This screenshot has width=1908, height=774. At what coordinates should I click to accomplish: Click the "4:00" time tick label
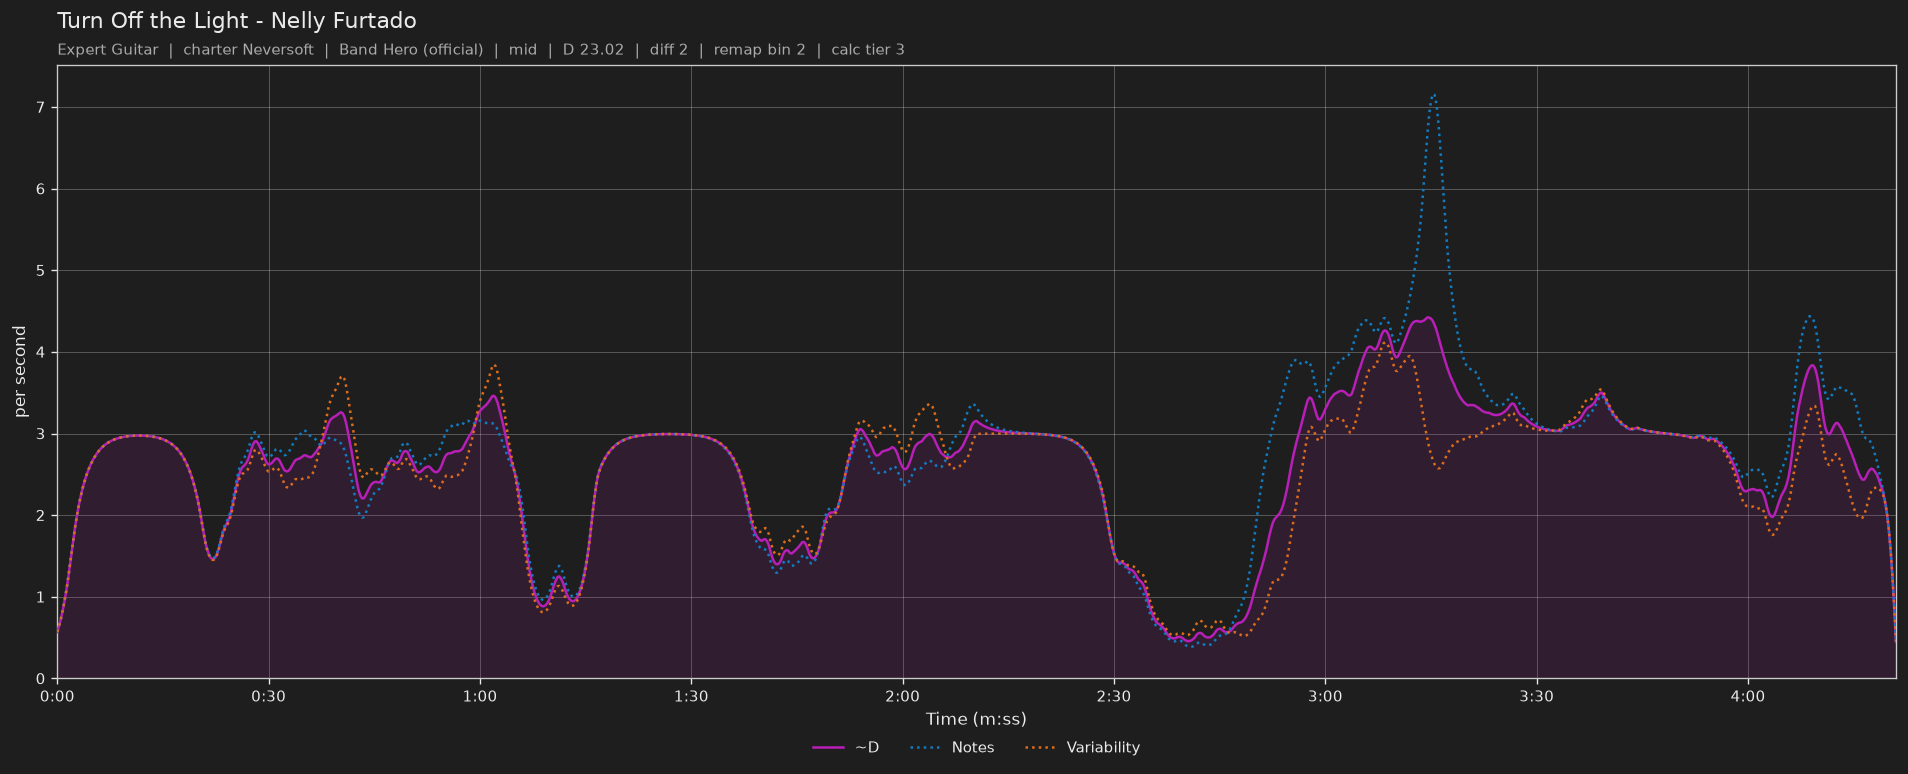click(x=1748, y=697)
